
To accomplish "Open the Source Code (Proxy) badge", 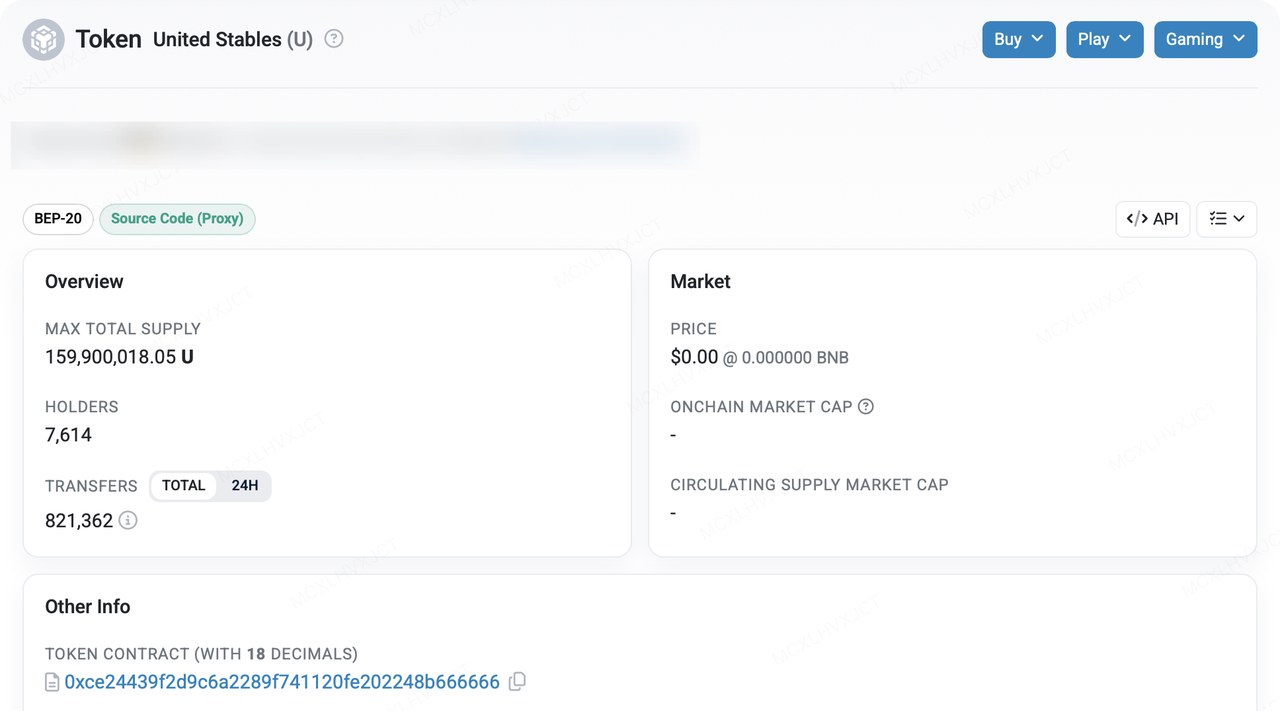I will [177, 219].
